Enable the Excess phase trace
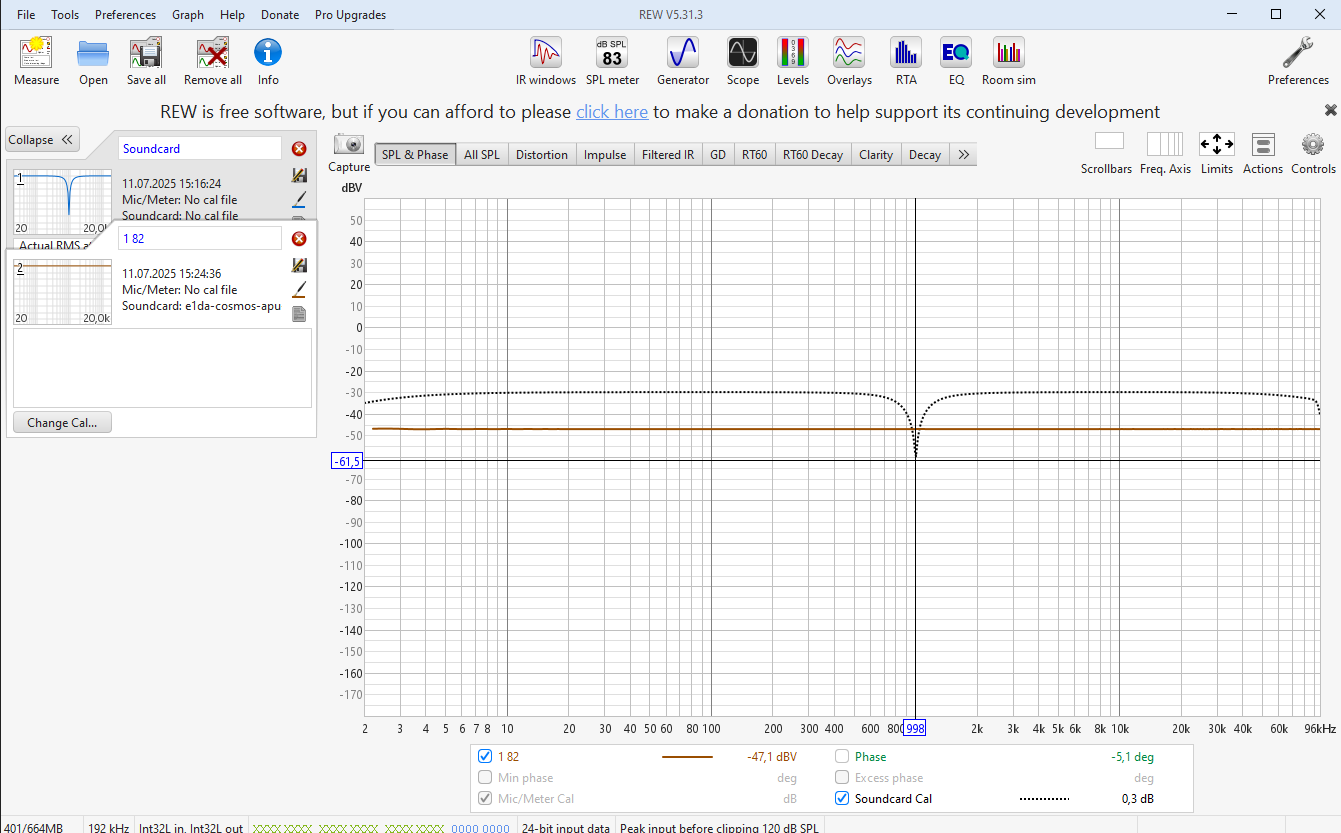The image size is (1341, 833). 842,778
